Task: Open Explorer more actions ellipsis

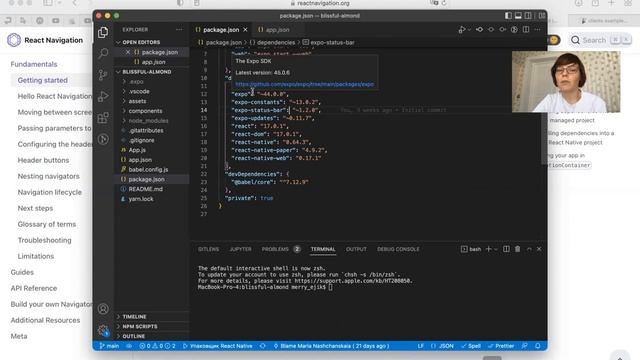Action: point(179,29)
